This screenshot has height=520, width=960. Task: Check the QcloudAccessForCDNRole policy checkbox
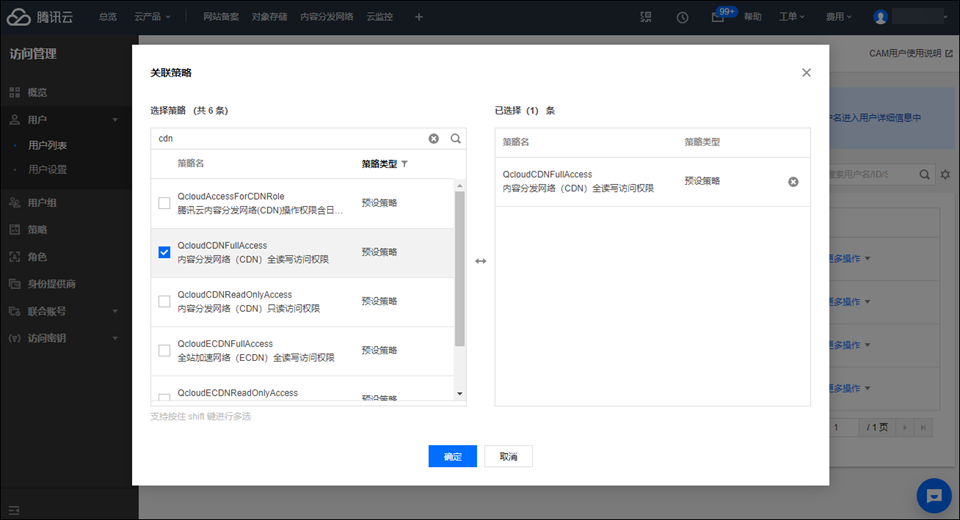[x=164, y=203]
